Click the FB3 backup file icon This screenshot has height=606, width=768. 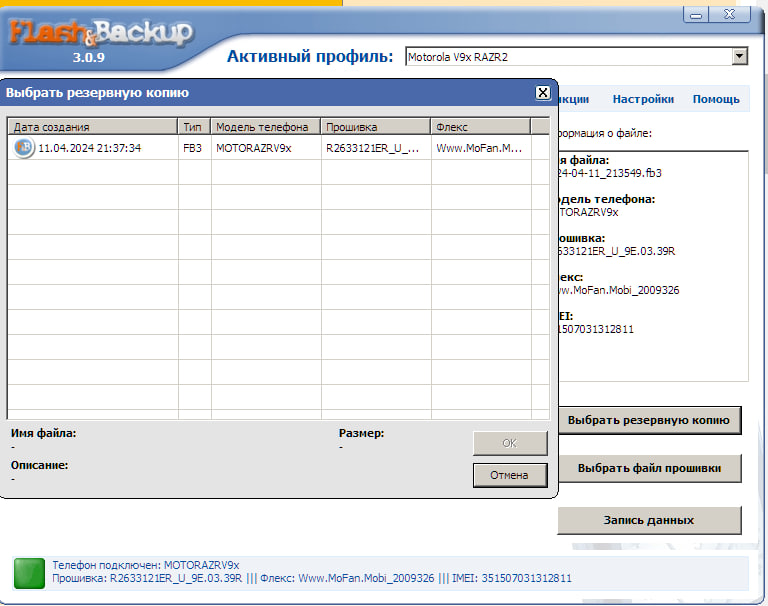coord(24,148)
